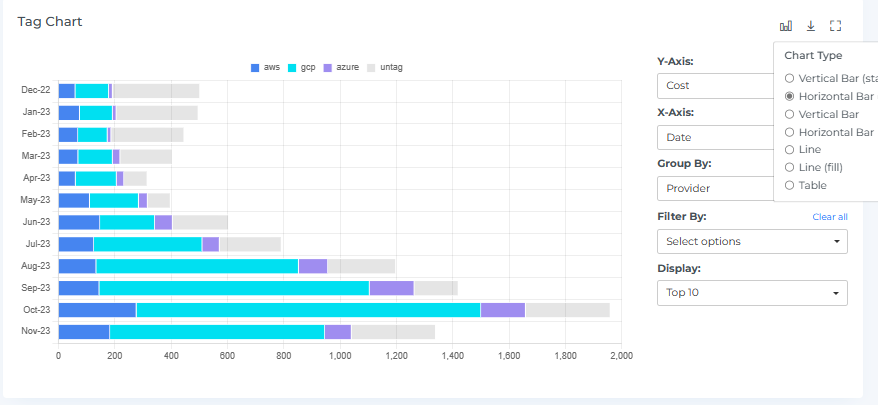Image resolution: width=878 pixels, height=405 pixels.
Task: Open the X-Axis Date dropdown
Action: pos(714,137)
